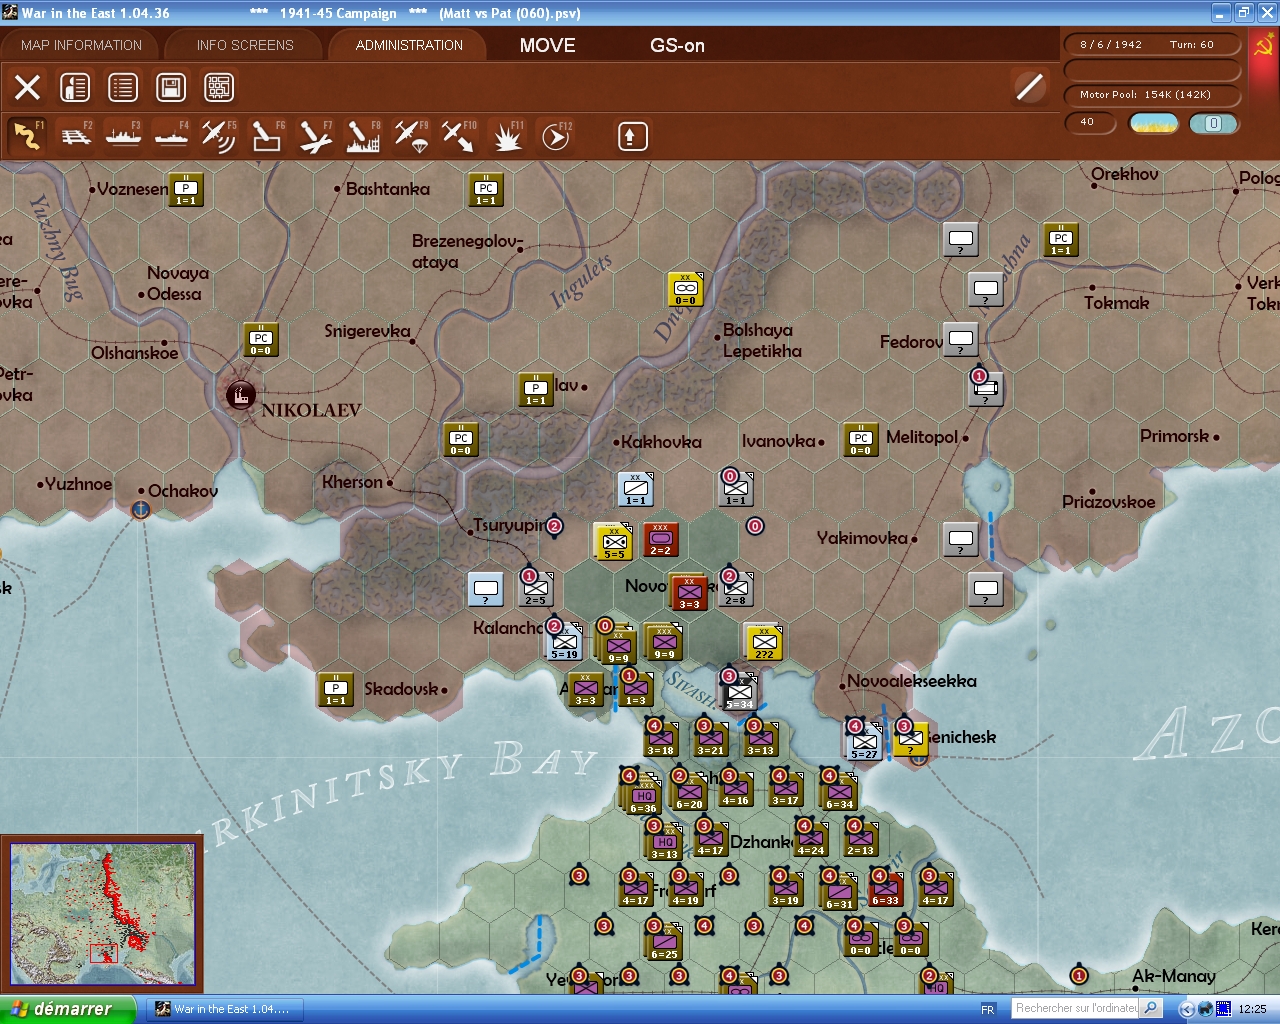
Task: Click the F12 circled arrow icon
Action: click(555, 136)
